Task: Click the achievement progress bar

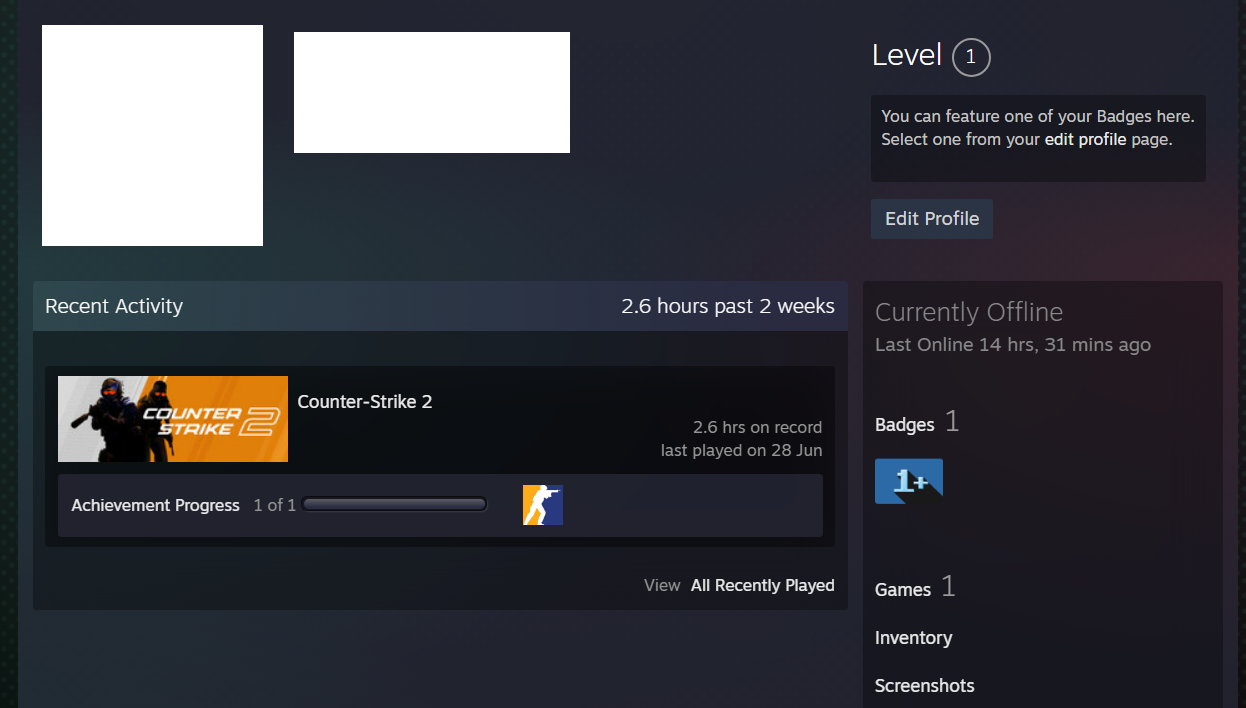Action: 395,505
